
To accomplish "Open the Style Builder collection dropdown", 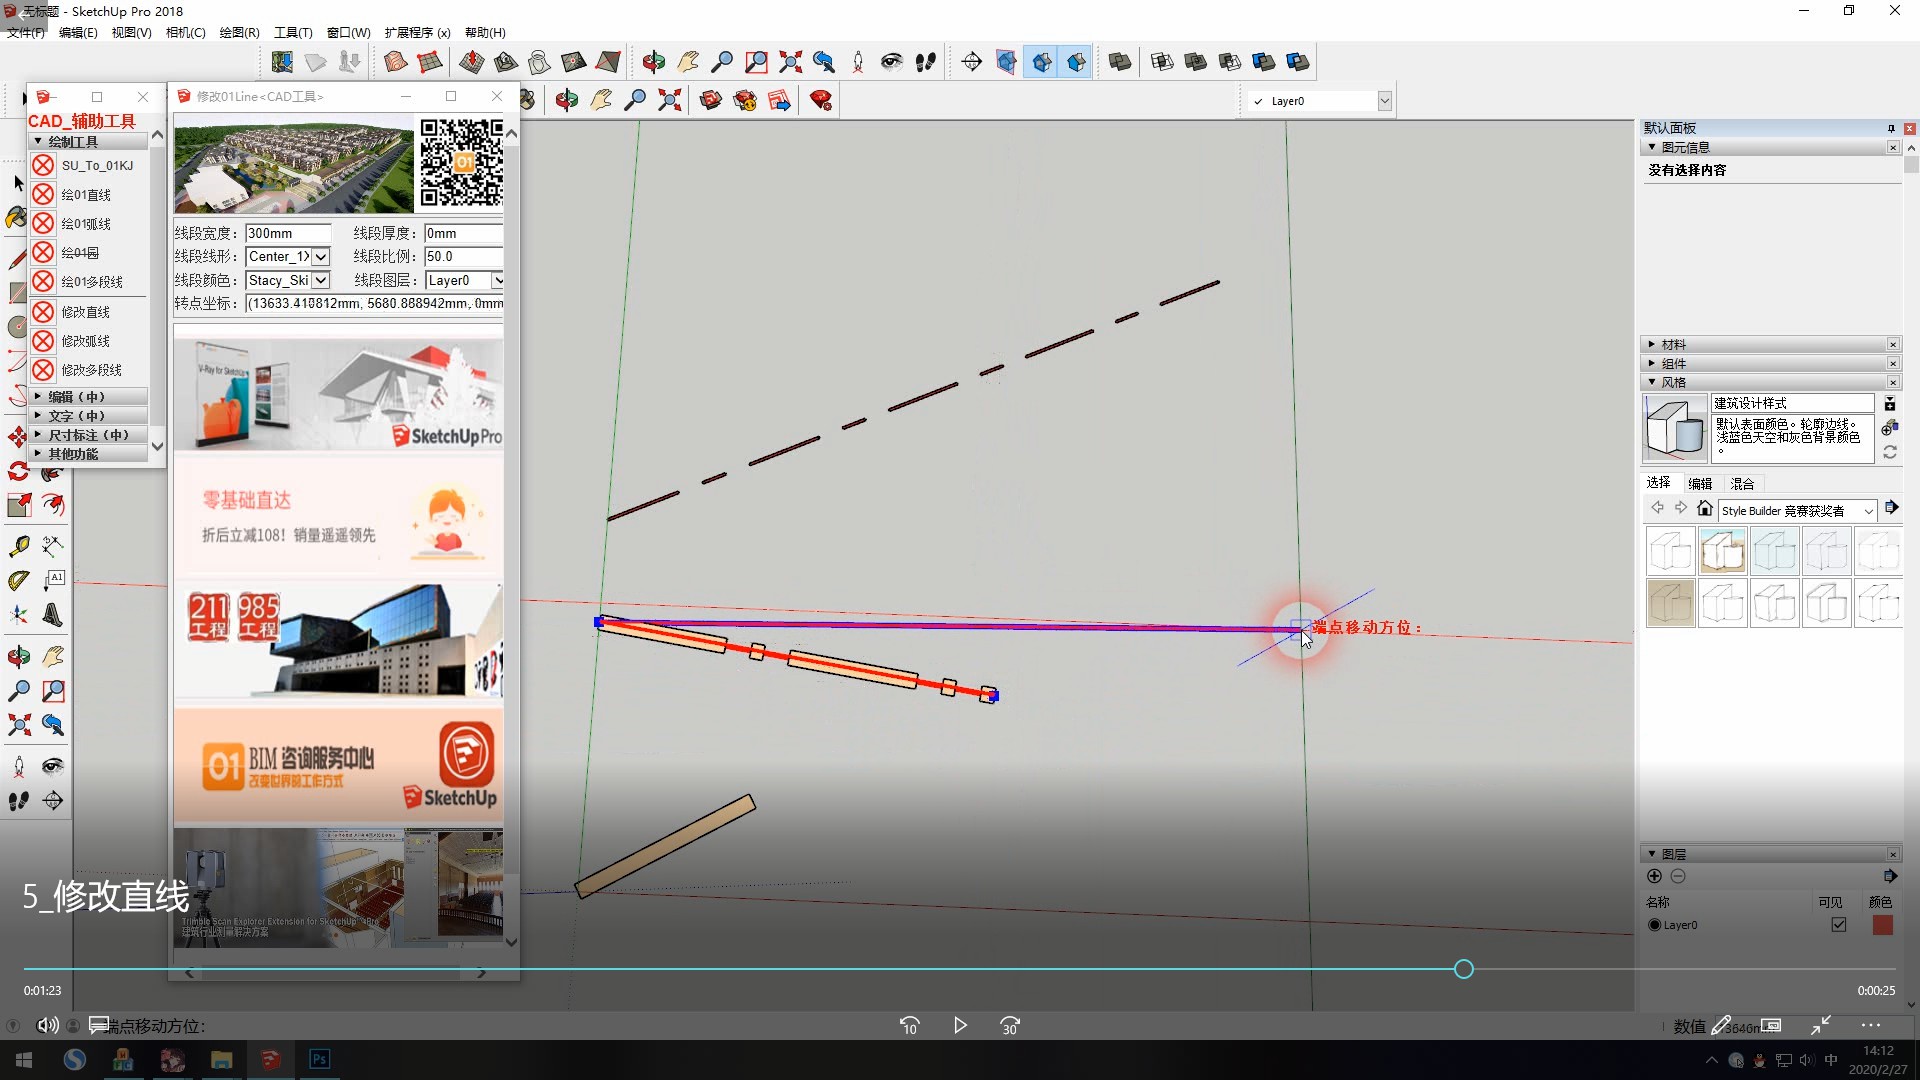I will (1867, 511).
